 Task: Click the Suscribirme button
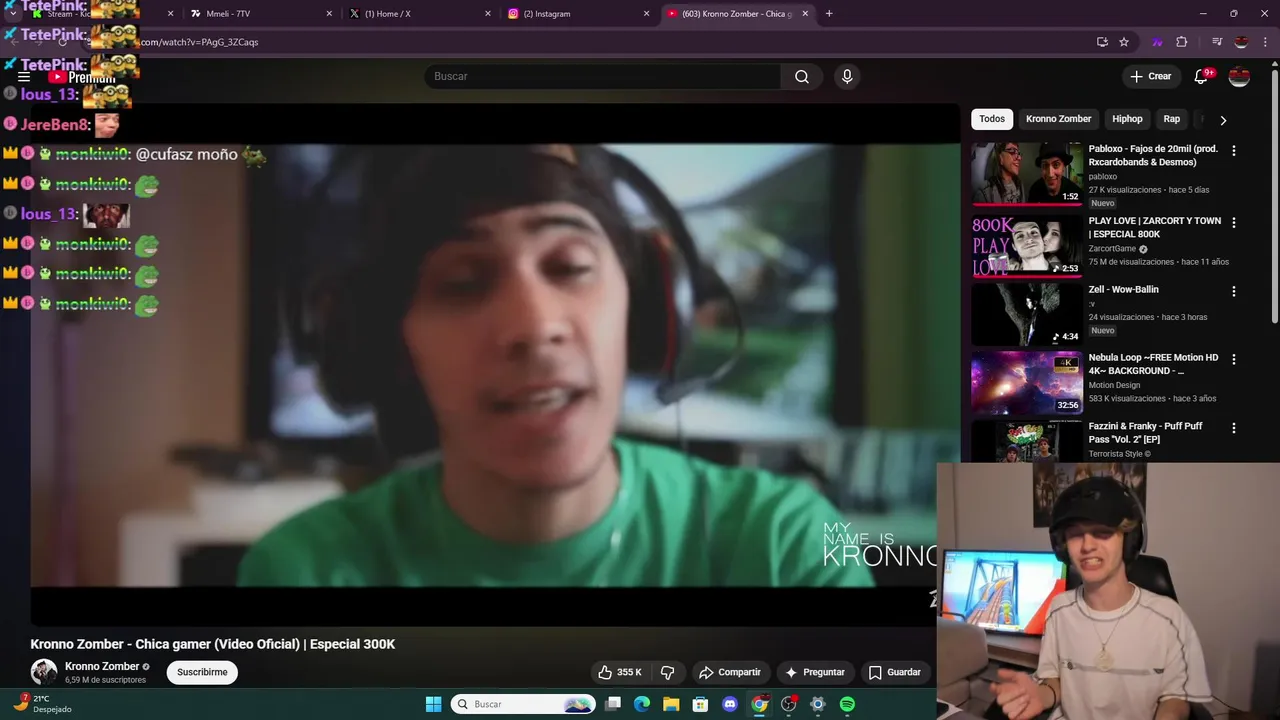tap(202, 672)
